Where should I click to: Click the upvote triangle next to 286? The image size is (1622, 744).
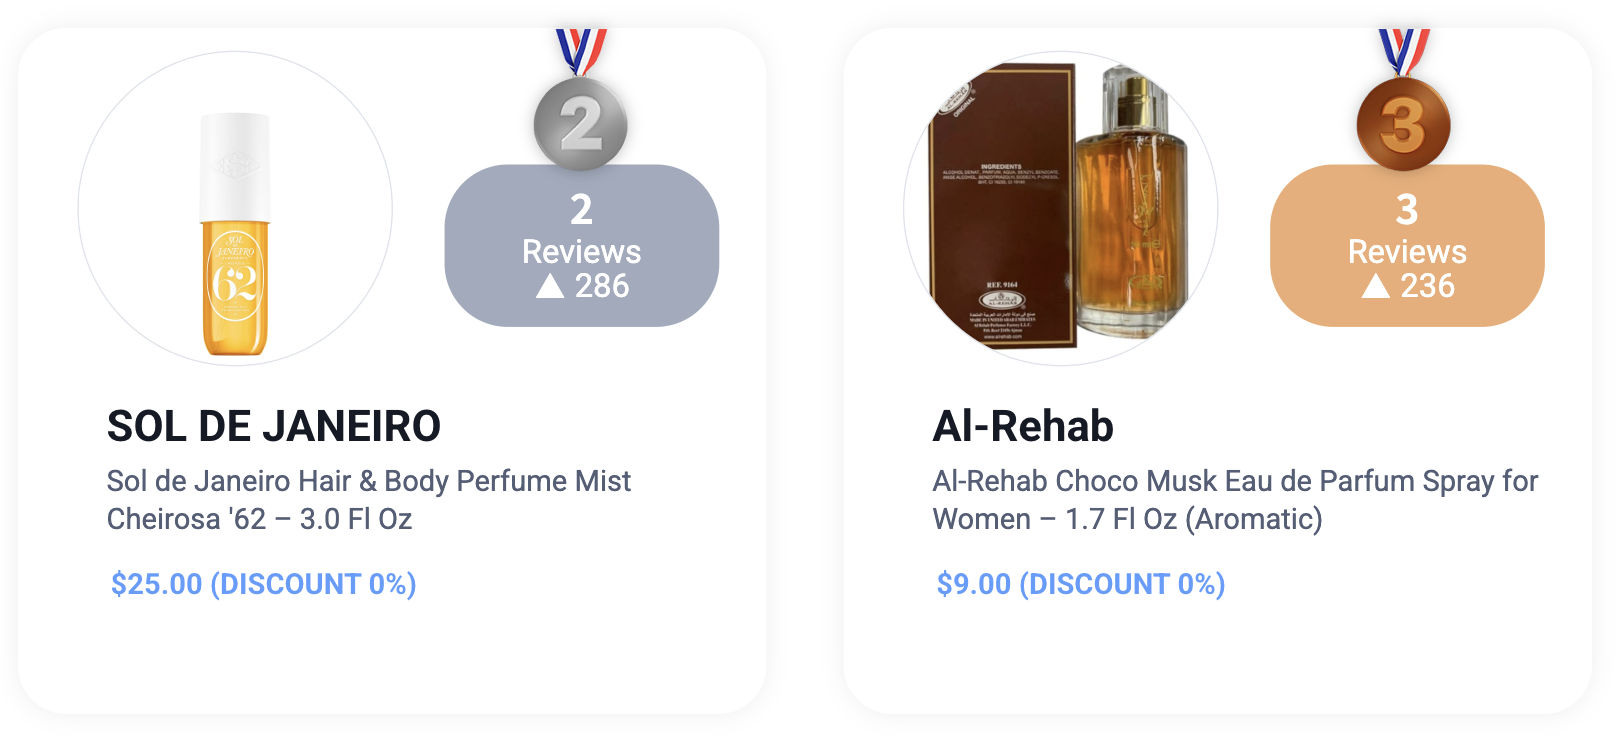tap(550, 287)
